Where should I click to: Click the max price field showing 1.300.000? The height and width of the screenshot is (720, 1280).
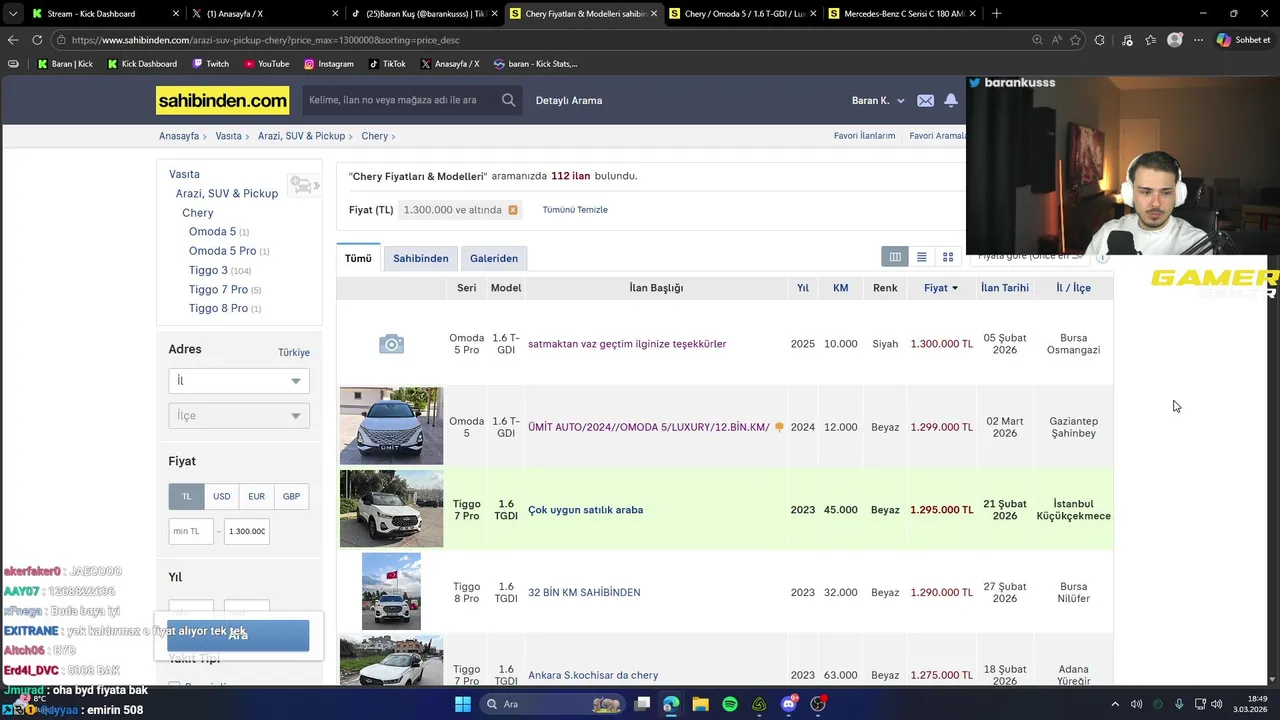[x=247, y=531]
